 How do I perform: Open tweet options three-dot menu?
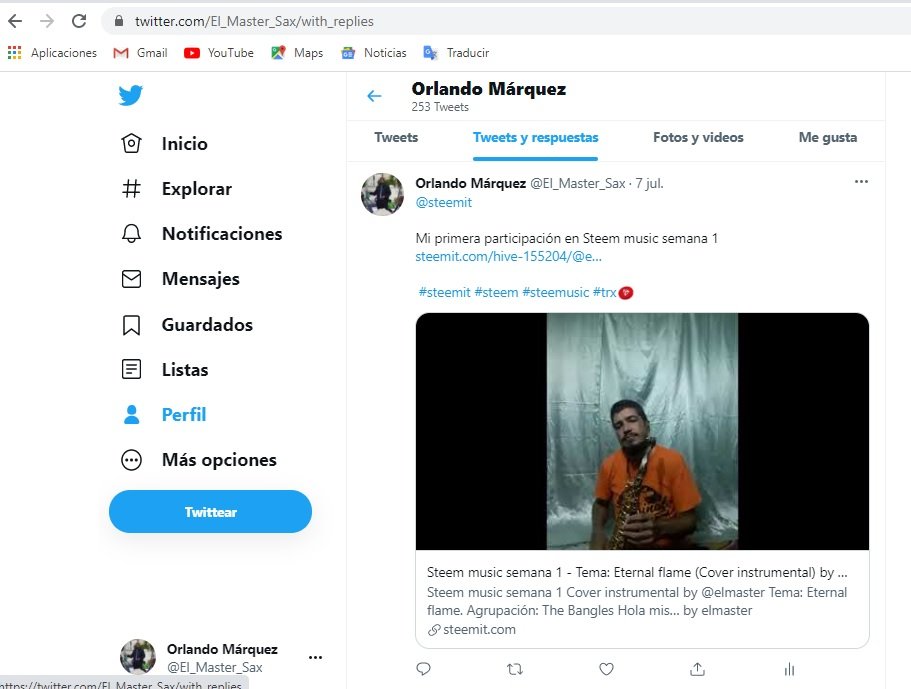point(861,182)
